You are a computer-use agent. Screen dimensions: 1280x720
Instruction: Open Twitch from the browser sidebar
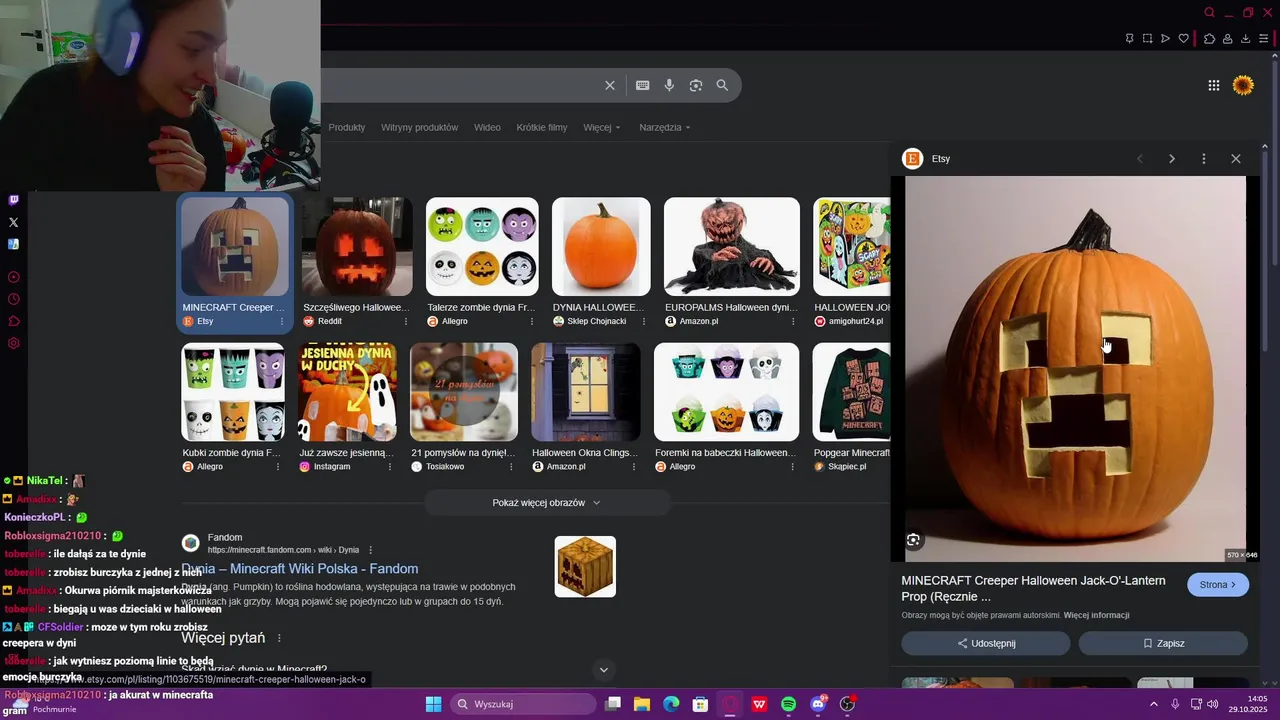pos(13,200)
